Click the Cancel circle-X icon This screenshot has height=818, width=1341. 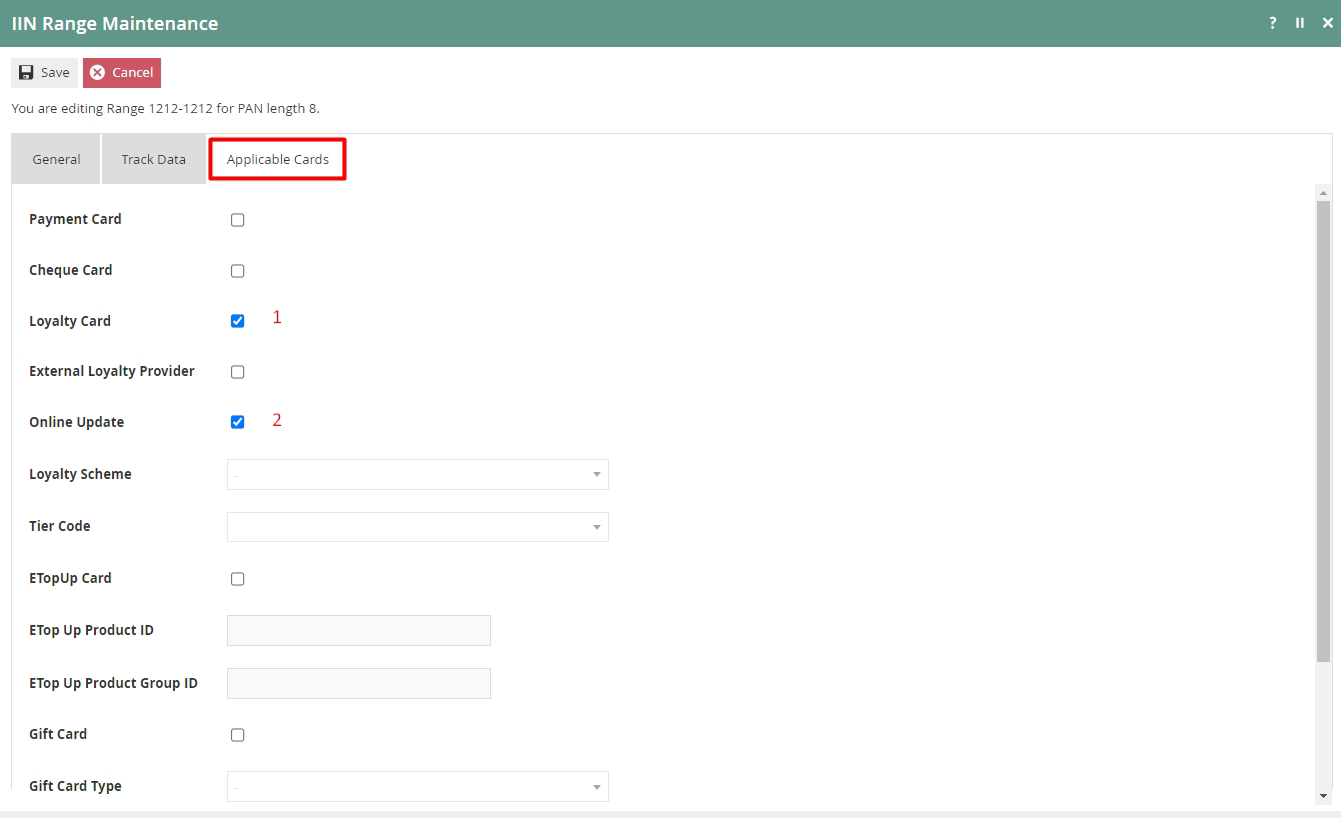(97, 72)
